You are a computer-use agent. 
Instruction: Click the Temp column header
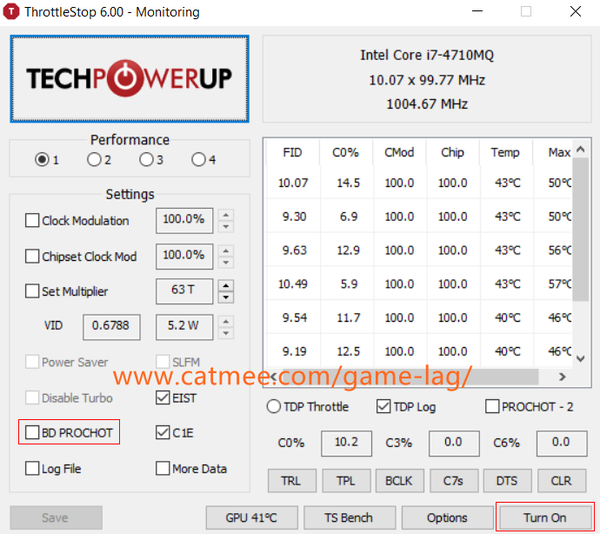506,153
